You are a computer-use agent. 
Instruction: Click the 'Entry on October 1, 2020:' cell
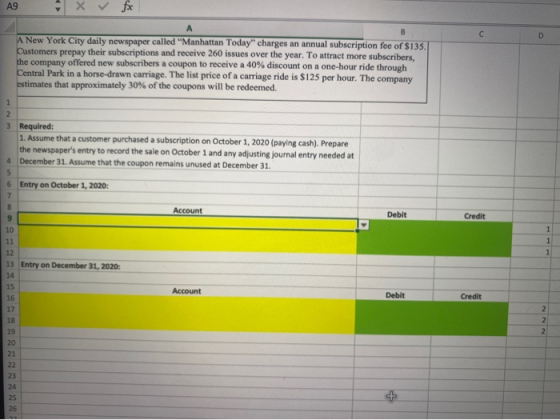(64, 185)
